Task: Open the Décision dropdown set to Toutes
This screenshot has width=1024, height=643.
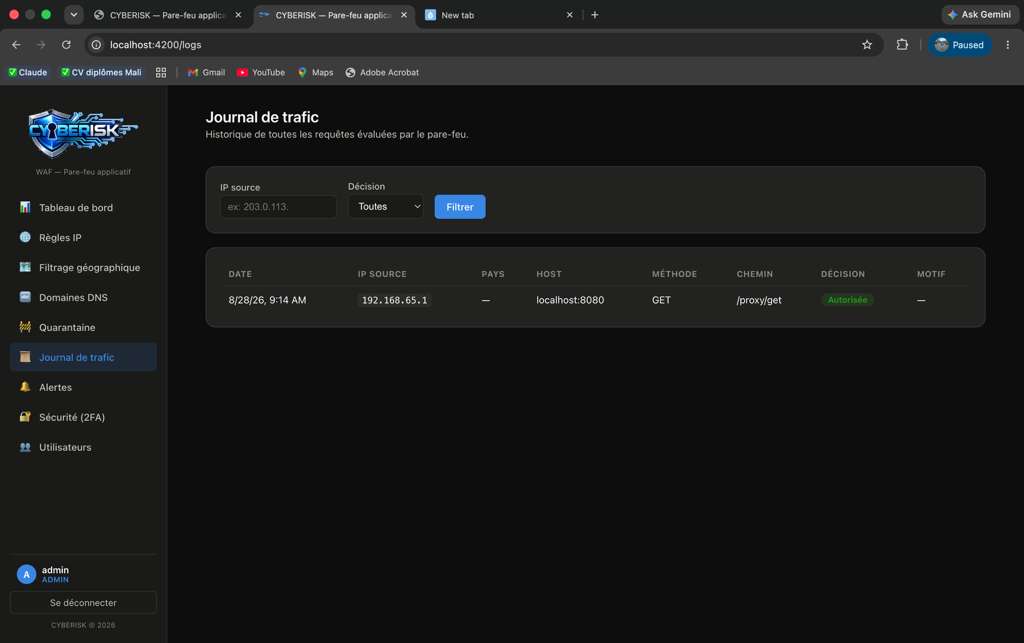Action: coord(385,206)
